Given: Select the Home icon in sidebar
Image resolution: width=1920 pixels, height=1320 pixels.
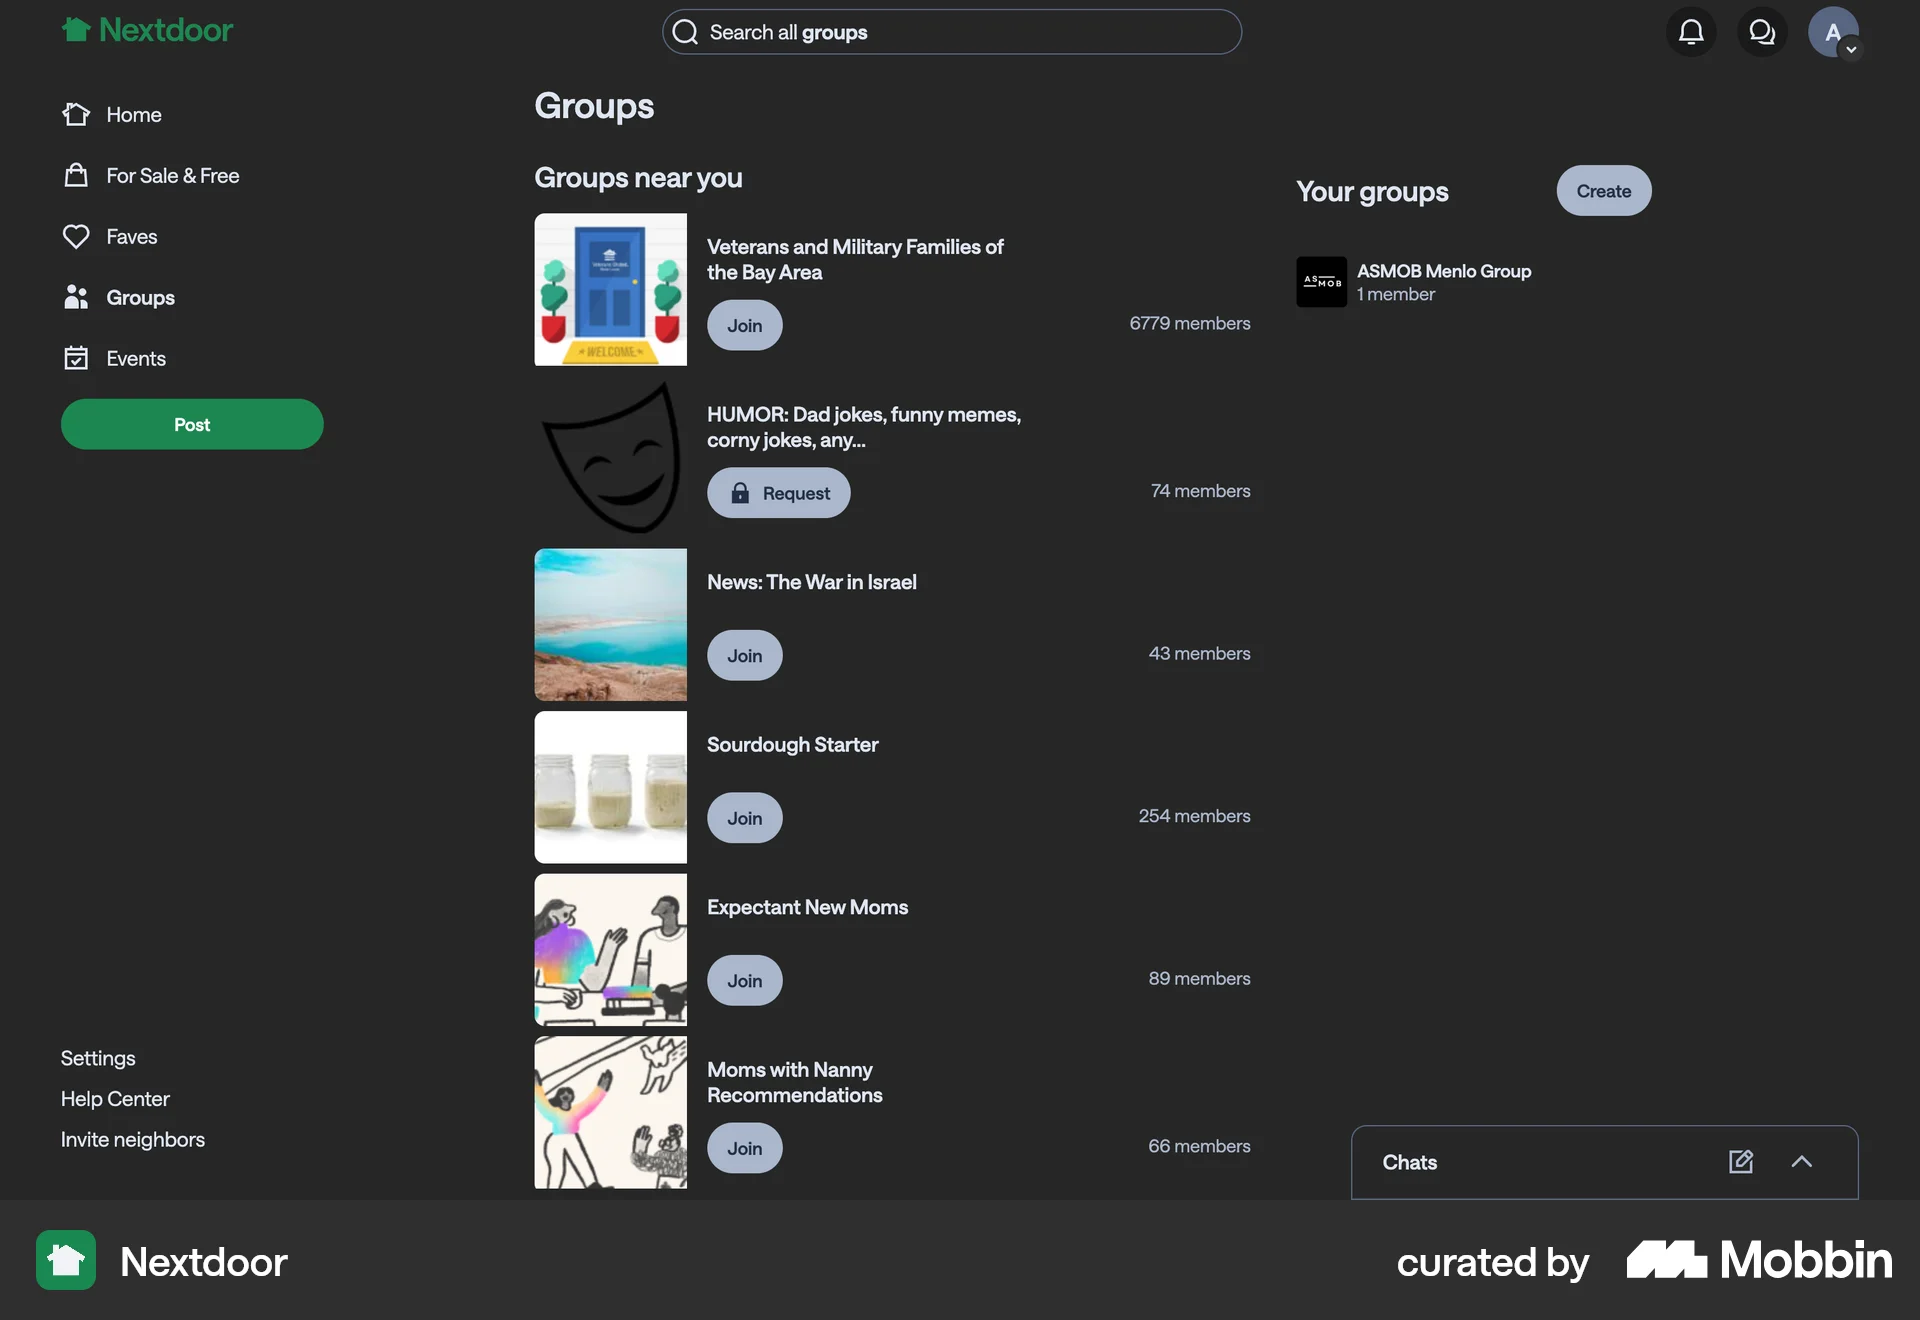Looking at the screenshot, I should [x=76, y=114].
